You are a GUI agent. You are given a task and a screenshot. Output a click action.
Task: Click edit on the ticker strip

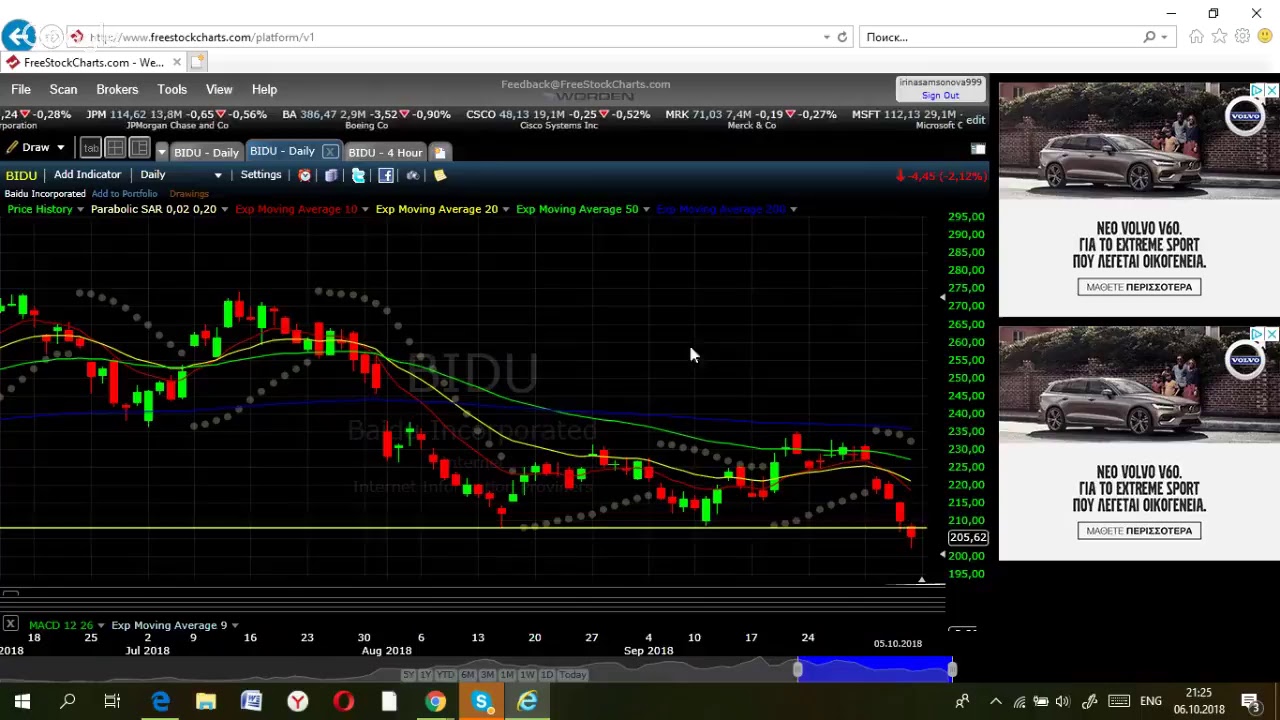click(975, 120)
